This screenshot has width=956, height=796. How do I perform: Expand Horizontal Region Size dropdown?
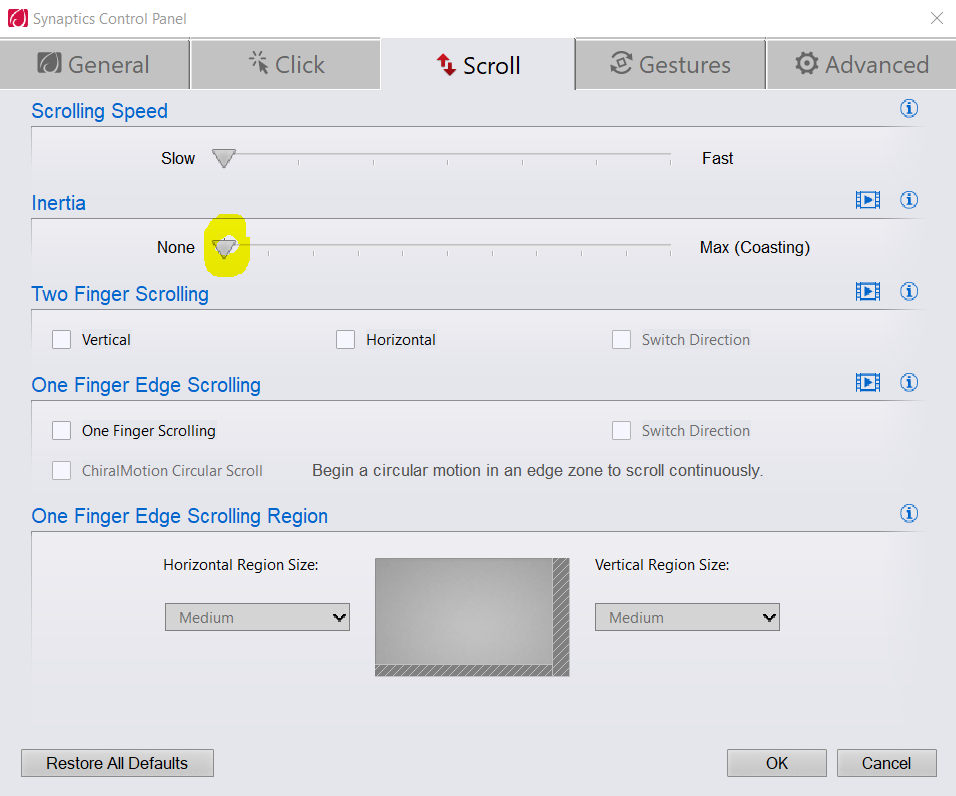pos(257,617)
